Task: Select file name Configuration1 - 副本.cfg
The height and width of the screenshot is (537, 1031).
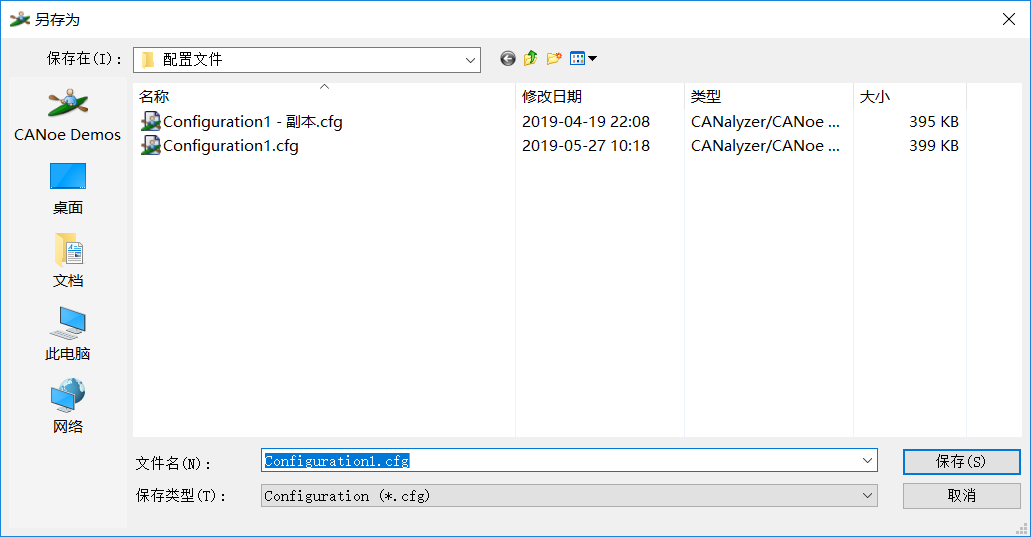Action: point(252,122)
